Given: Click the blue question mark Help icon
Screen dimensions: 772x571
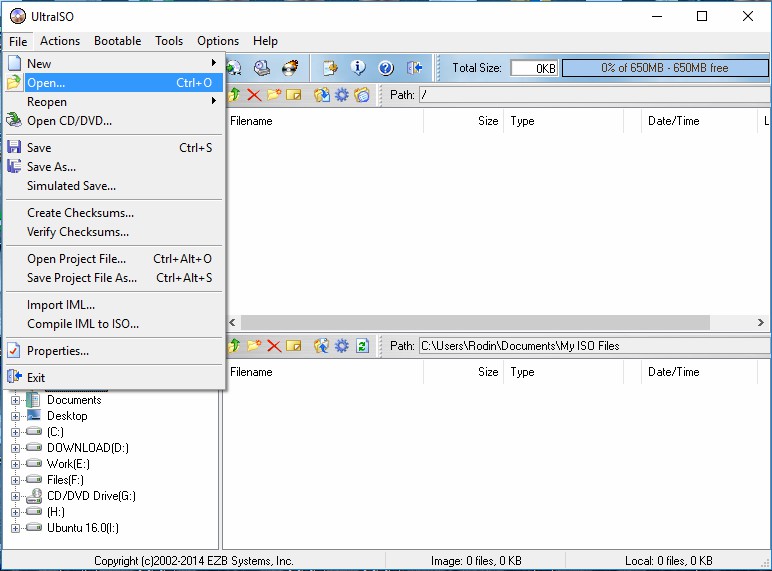Looking at the screenshot, I should [386, 68].
